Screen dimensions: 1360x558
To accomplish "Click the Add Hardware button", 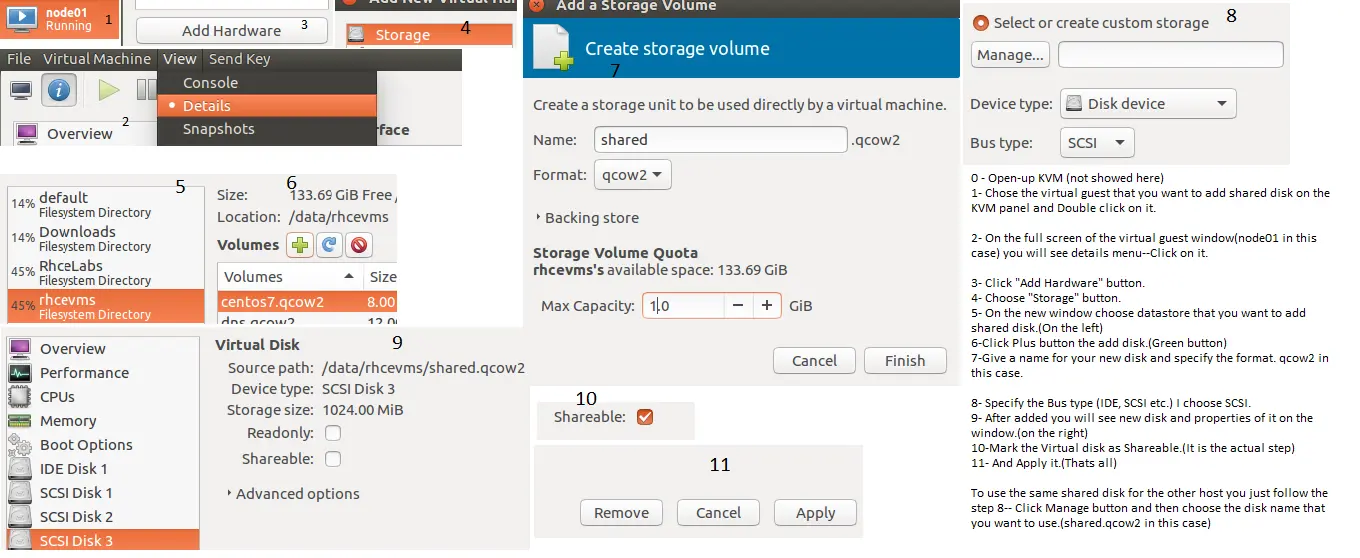I will pos(231,31).
